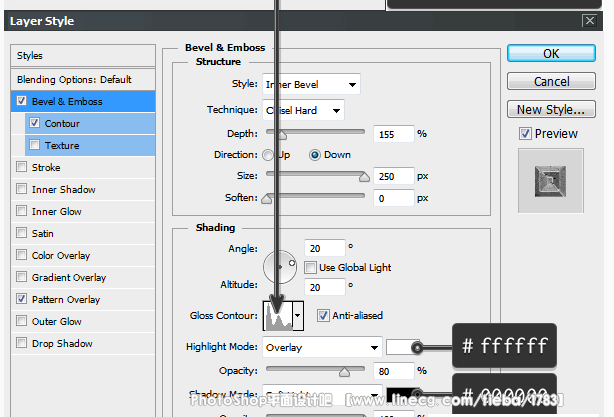Screen dimensions: 614x417
Task: Expand the Technique dropdown showing Chisel Hard
Action: [x=303, y=110]
